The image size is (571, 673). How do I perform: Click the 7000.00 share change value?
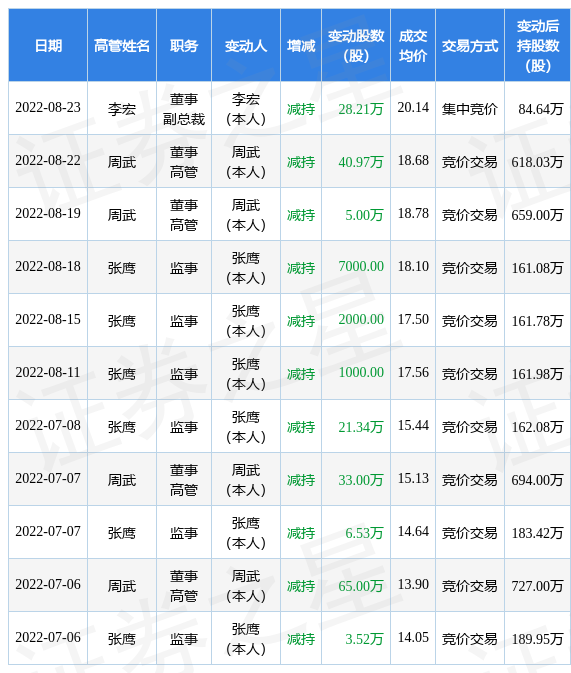tap(361, 267)
